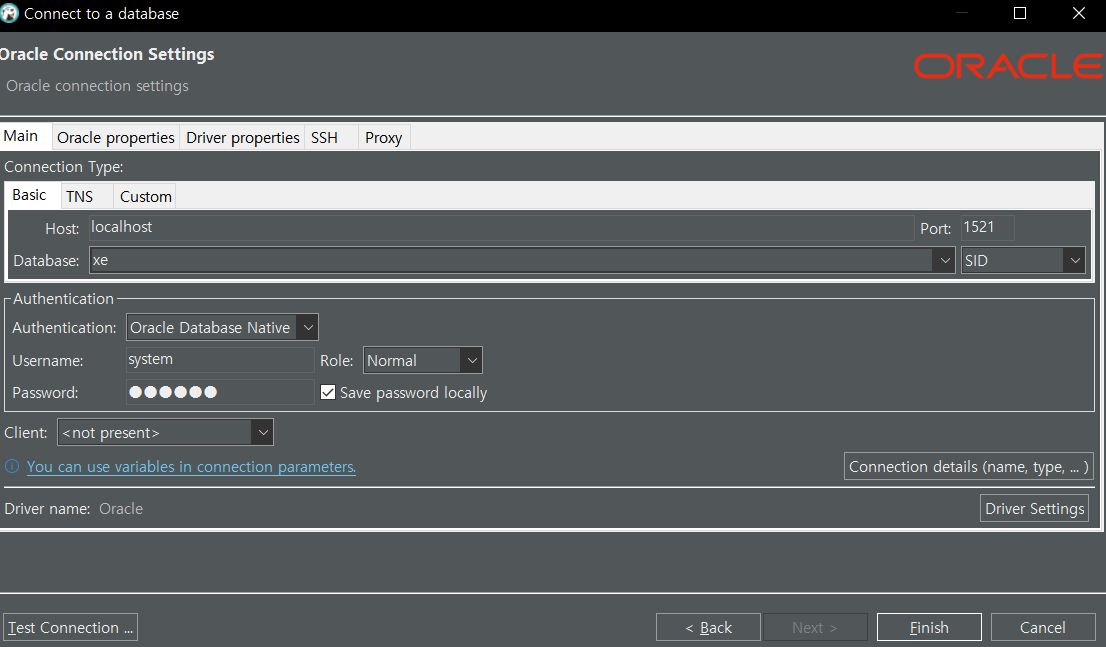
Task: Select the Custom connection type tab
Action: 145,197
